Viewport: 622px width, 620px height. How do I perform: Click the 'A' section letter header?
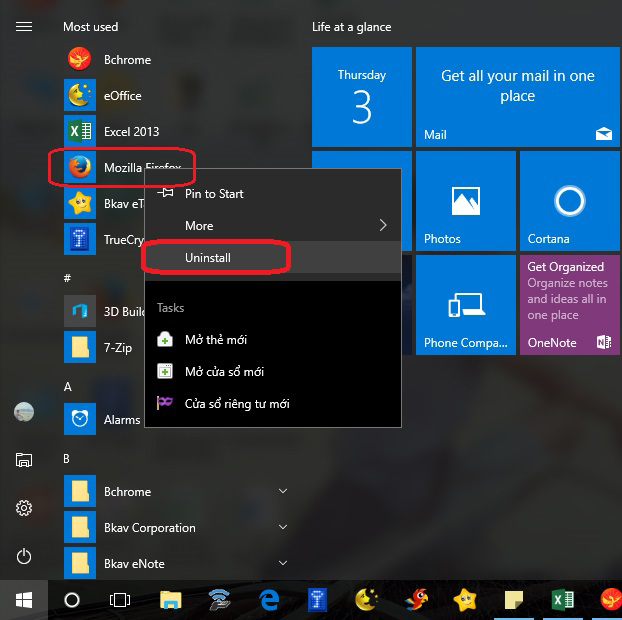point(68,386)
